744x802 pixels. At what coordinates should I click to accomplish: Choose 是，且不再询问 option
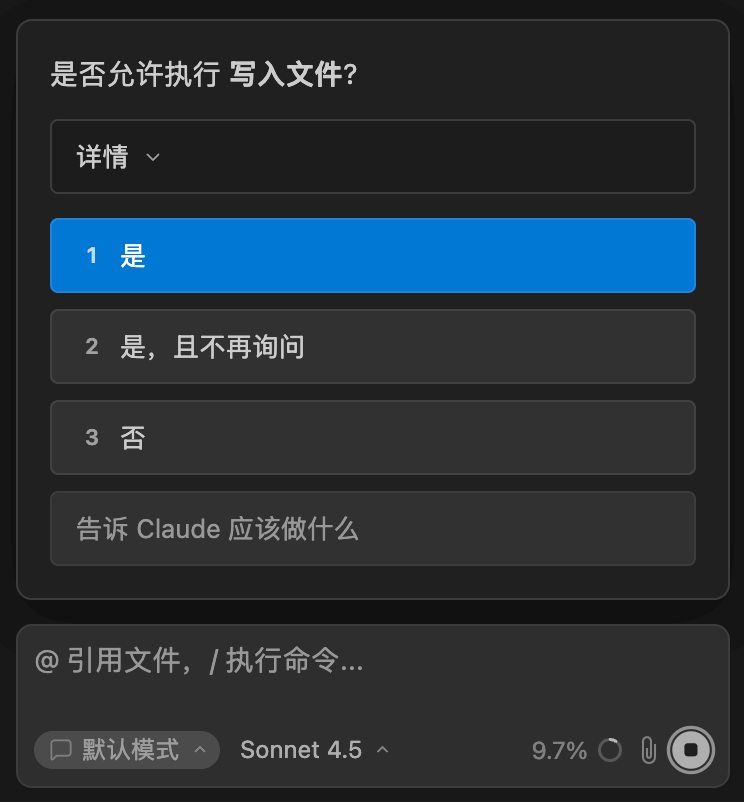[x=372, y=347]
